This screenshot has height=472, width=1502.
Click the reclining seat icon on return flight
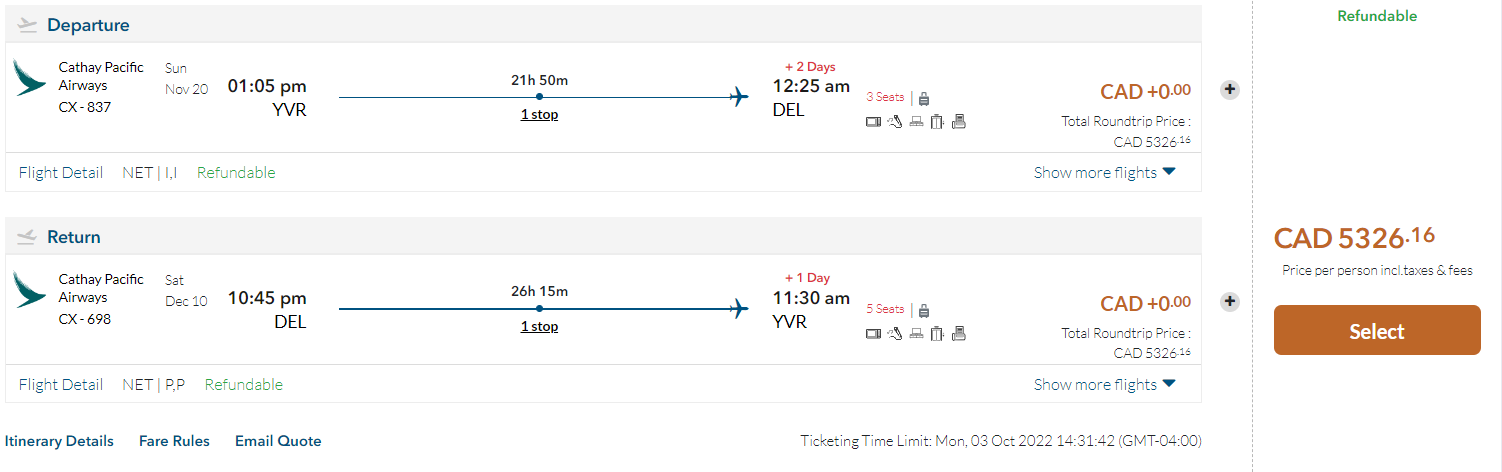tap(894, 334)
